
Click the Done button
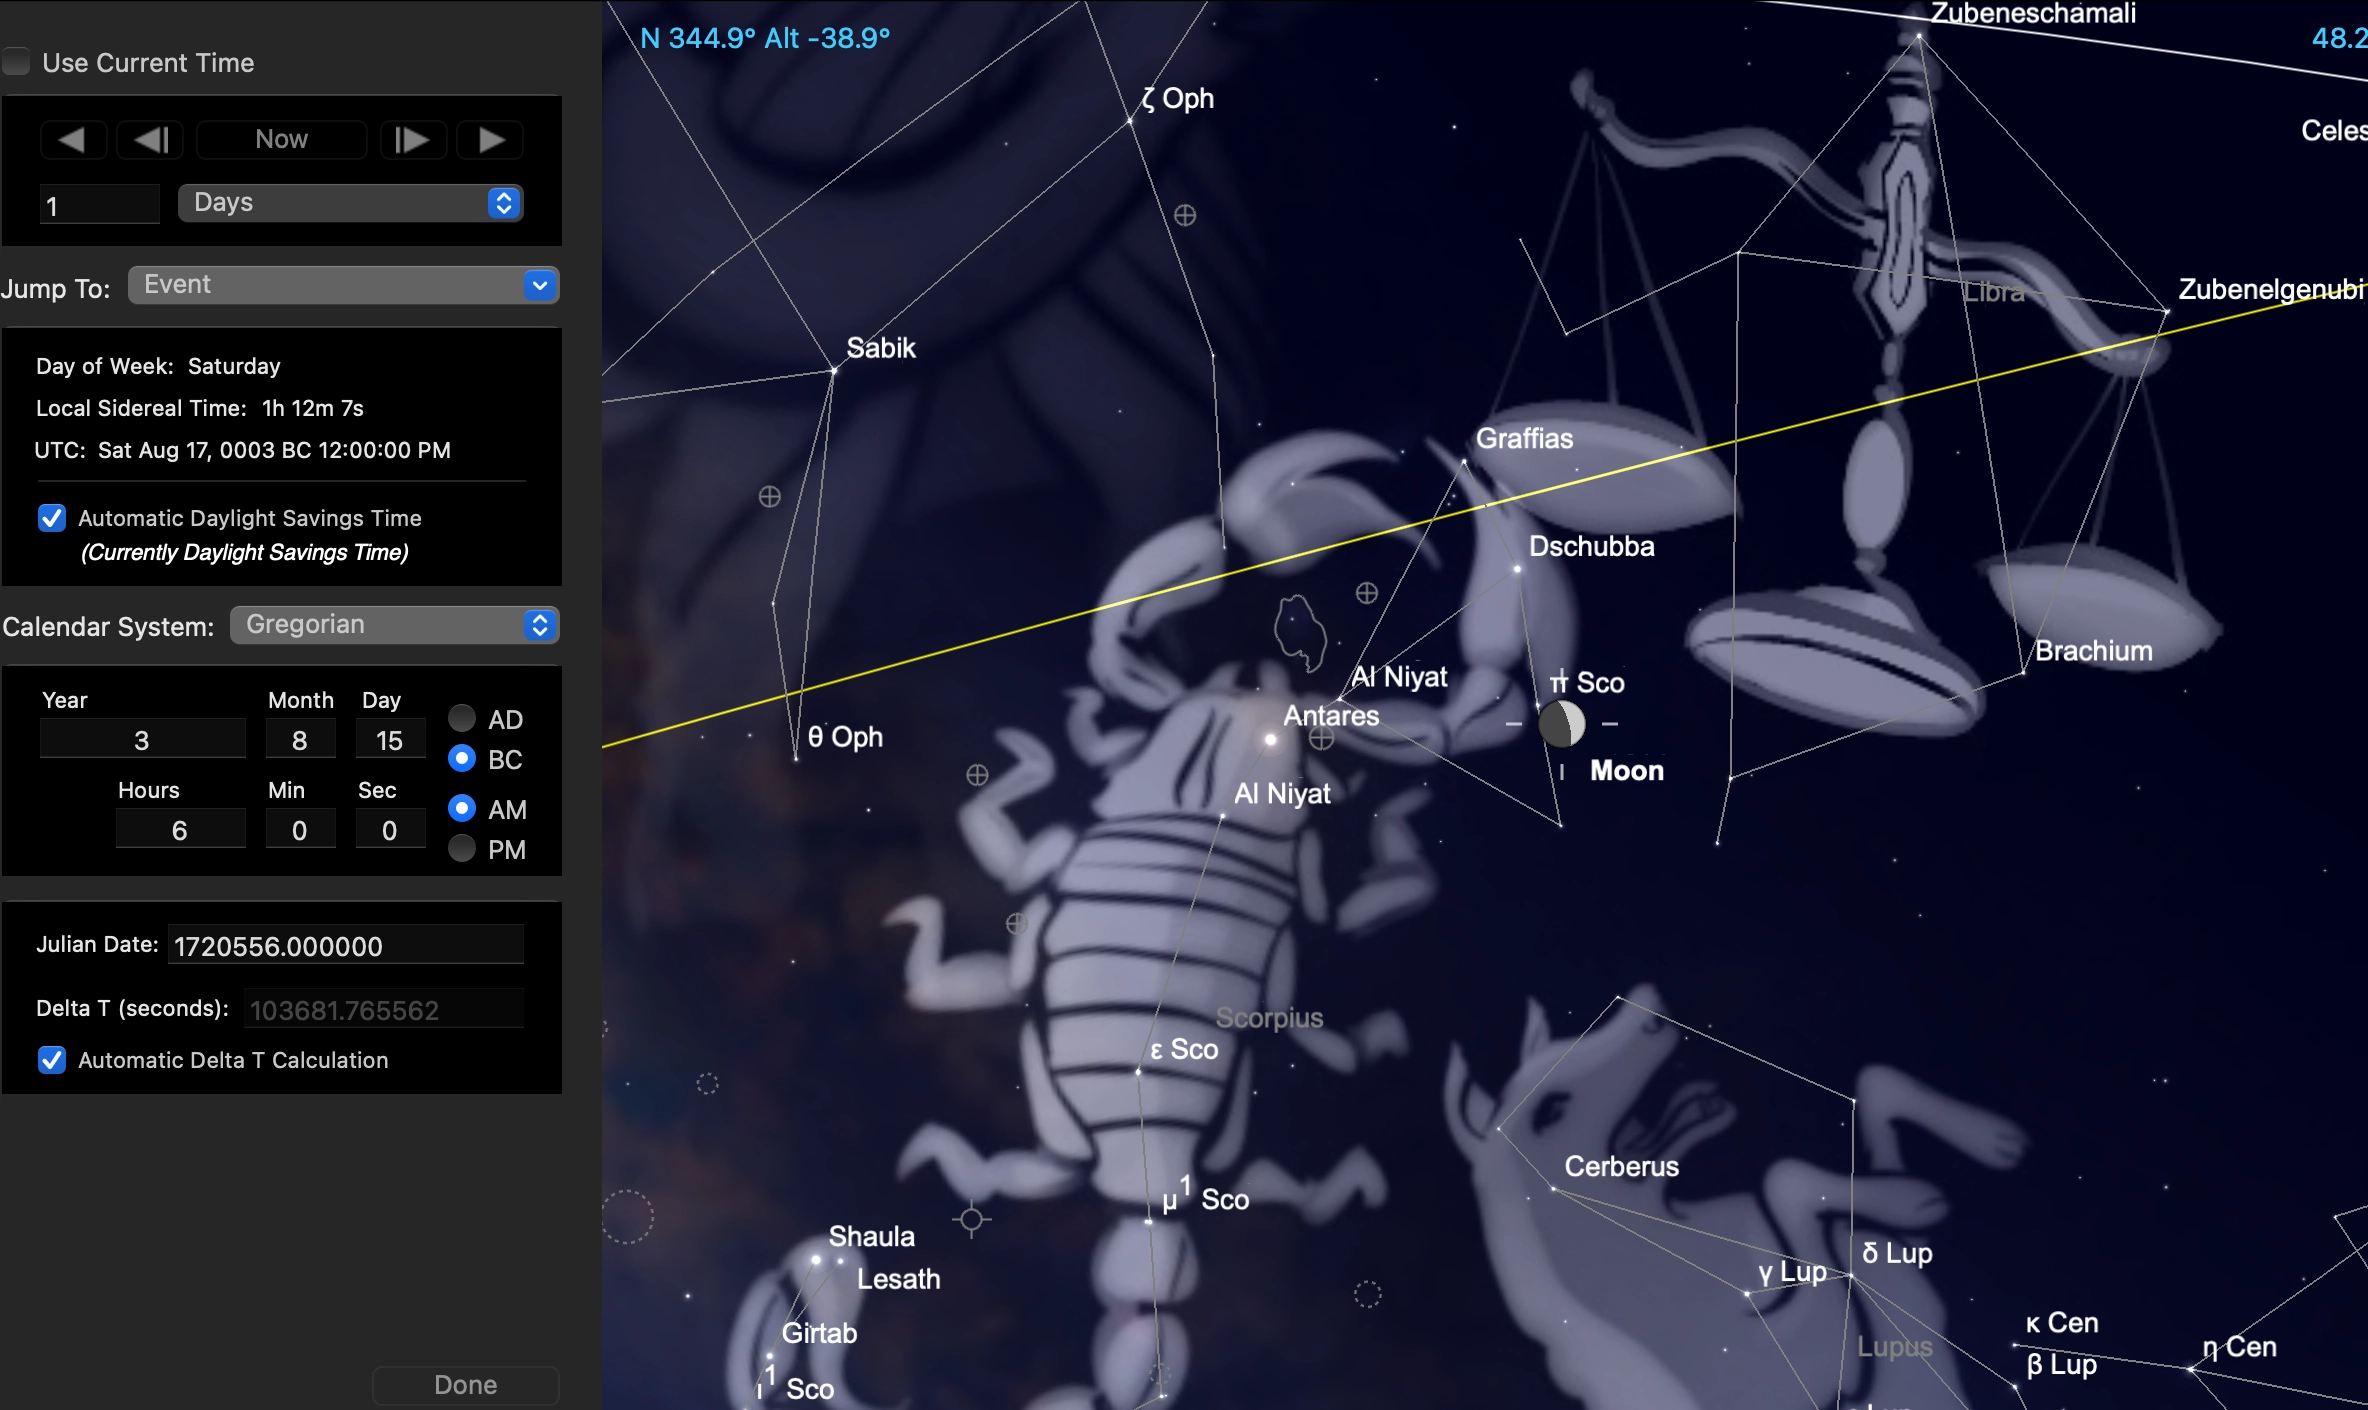pyautogui.click(x=465, y=1384)
